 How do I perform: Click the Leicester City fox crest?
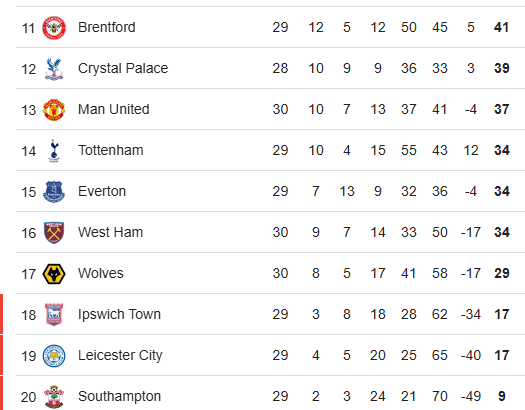54,356
